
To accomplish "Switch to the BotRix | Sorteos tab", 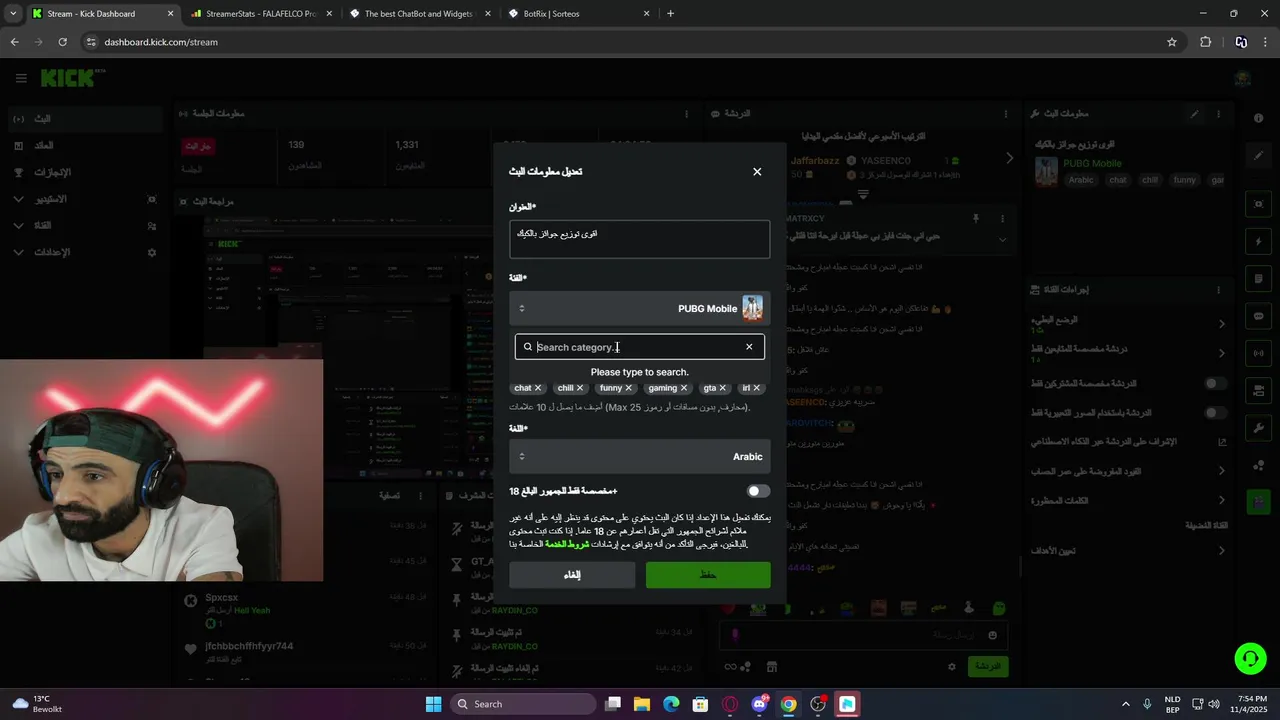I will click(x=577, y=14).
